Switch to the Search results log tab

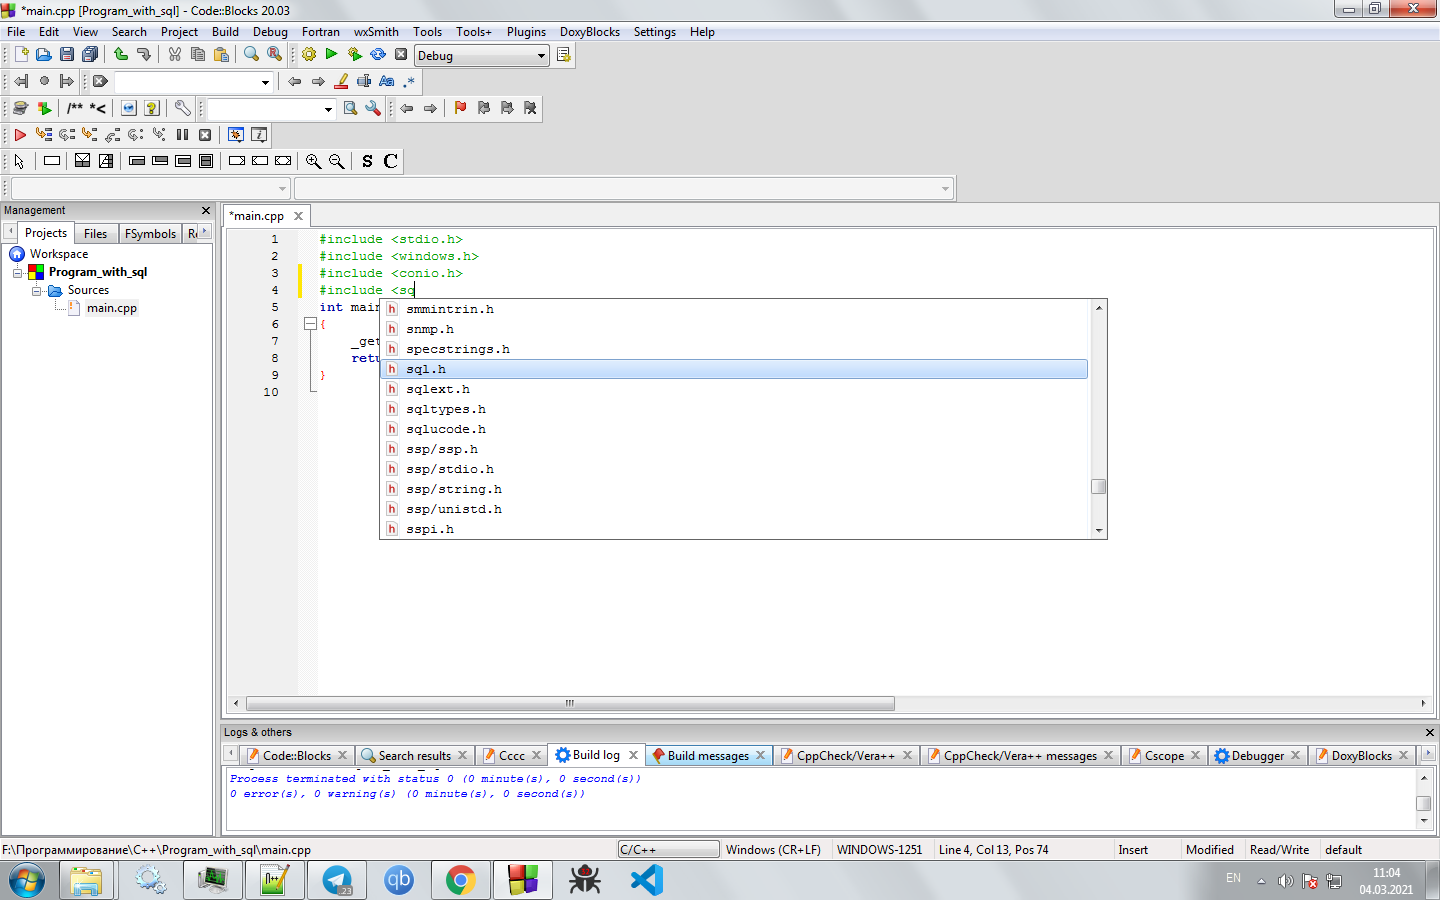pos(415,755)
